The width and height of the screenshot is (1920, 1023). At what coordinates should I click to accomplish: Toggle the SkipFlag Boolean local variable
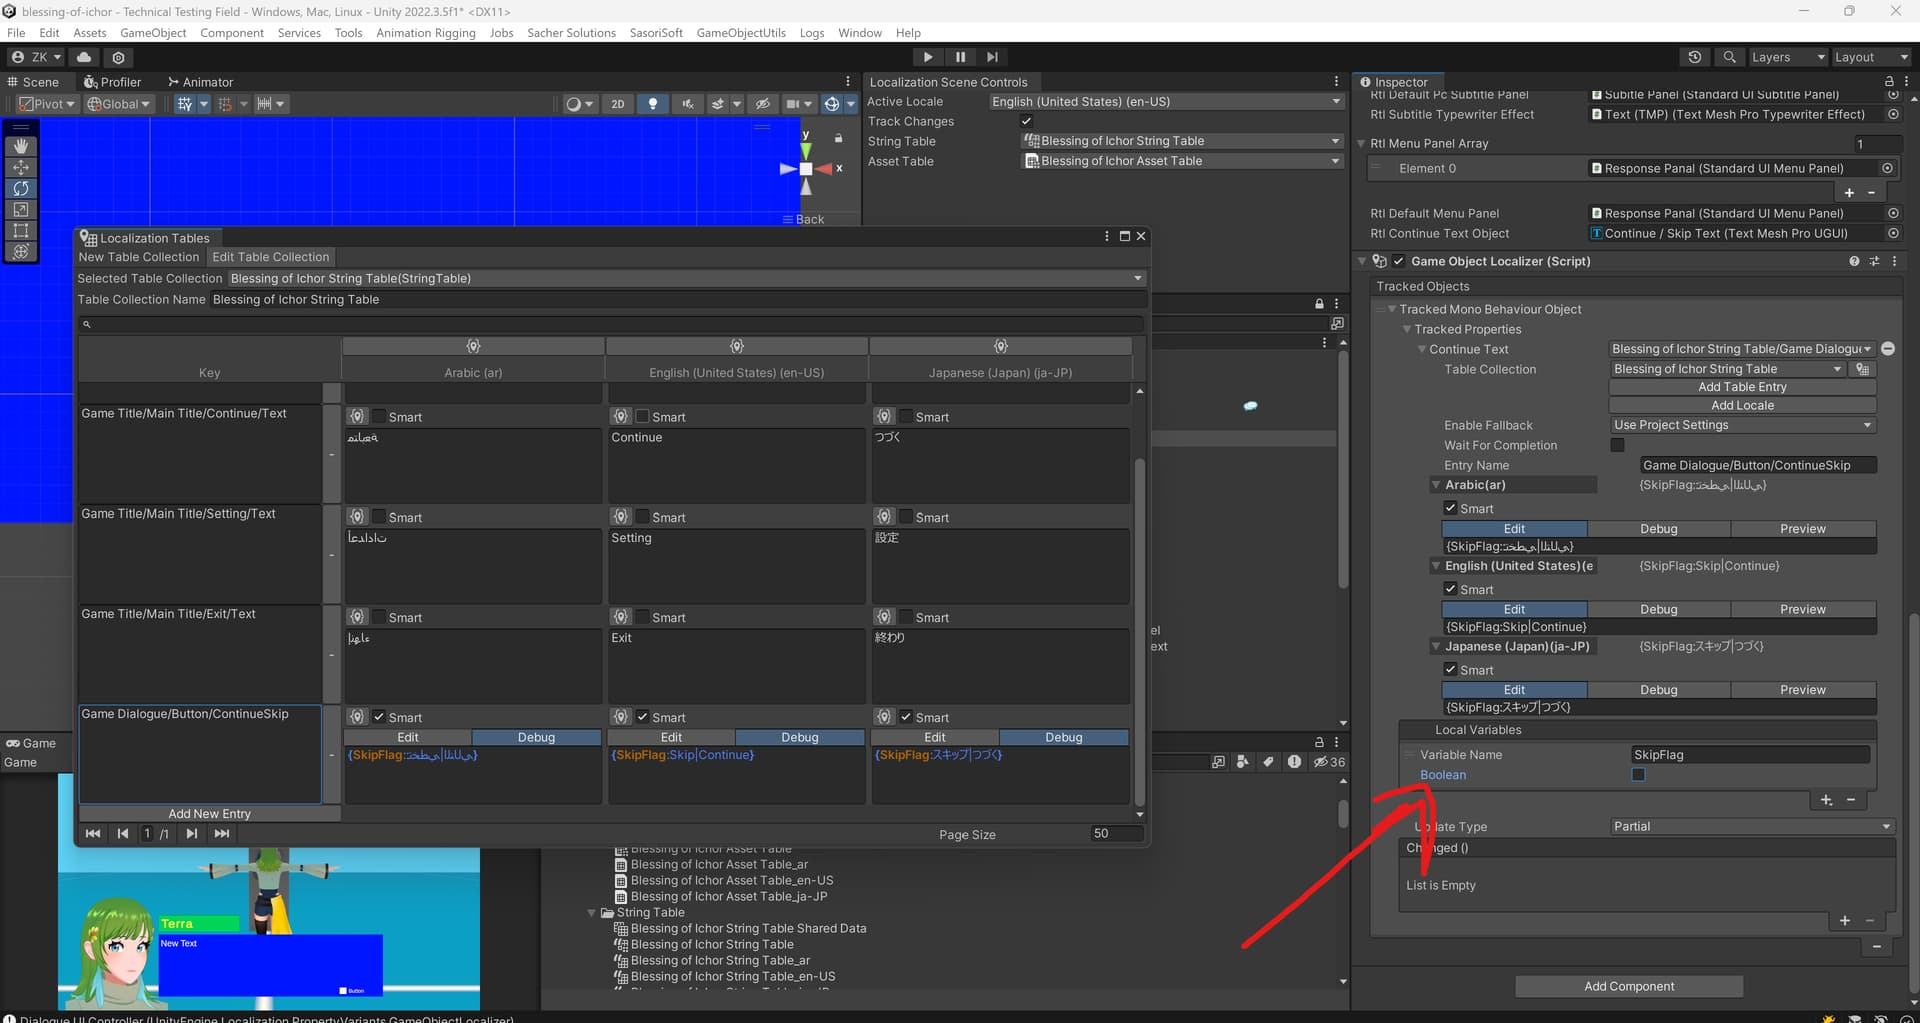(x=1638, y=774)
